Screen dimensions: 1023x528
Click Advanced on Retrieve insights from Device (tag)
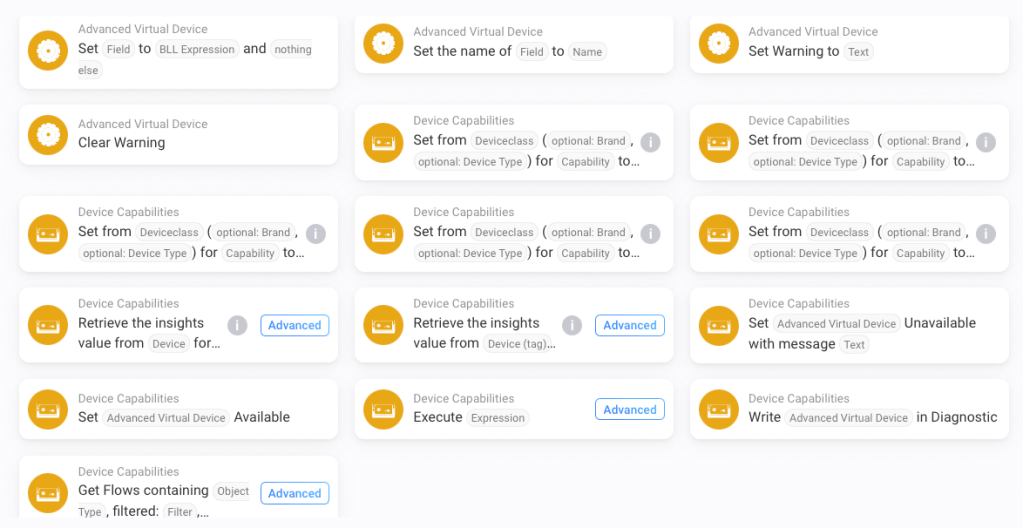click(x=630, y=325)
